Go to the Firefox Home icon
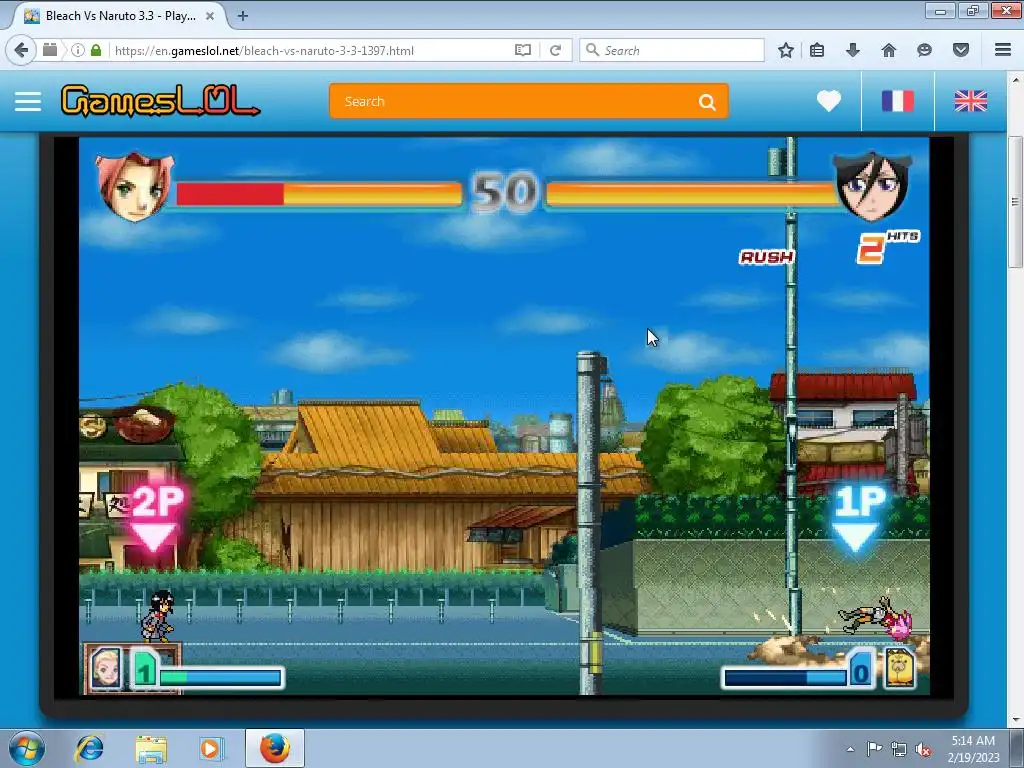The image size is (1024, 768). pos(889,50)
